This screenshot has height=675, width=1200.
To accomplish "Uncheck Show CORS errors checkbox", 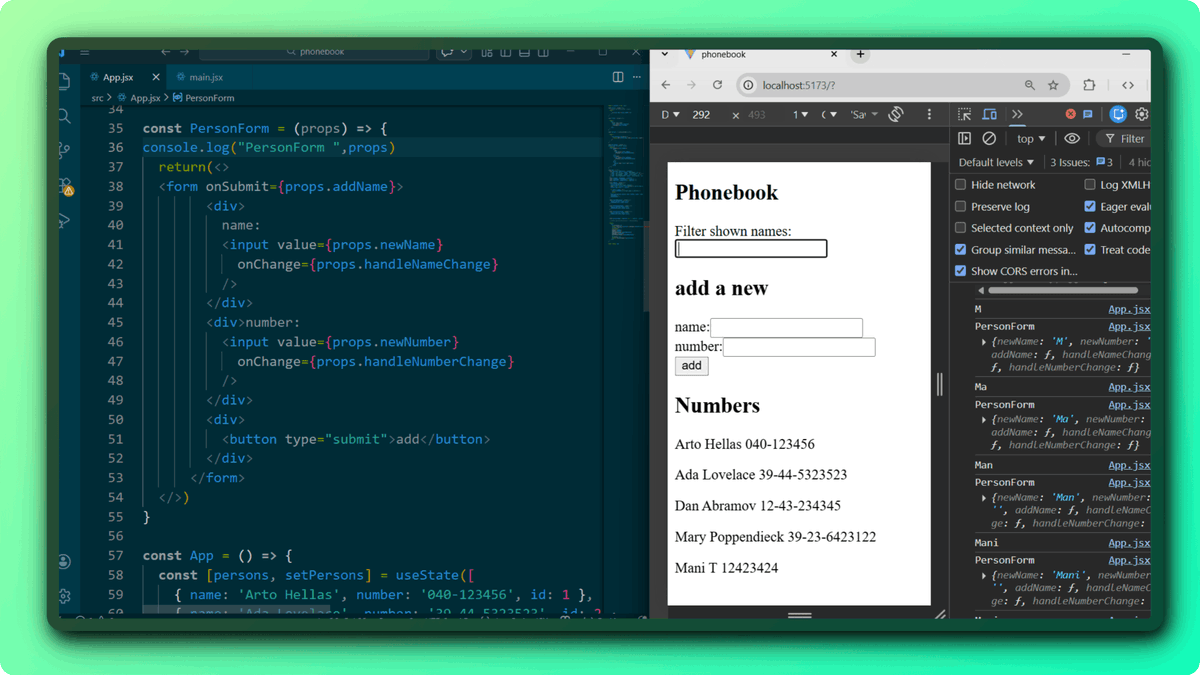I will pyautogui.click(x=961, y=271).
